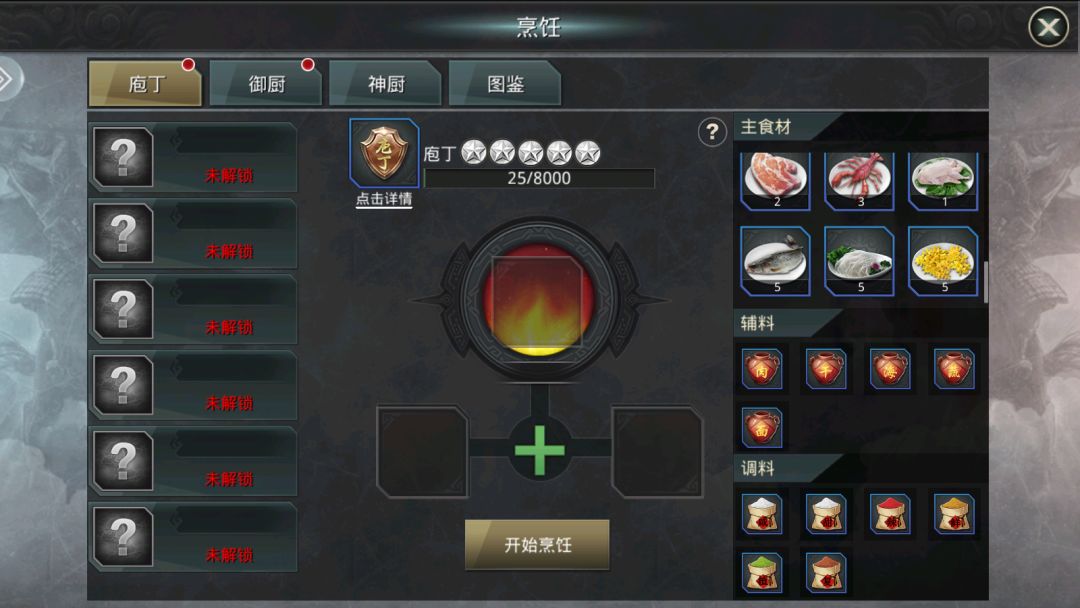Open the question mark help icon
Image resolution: width=1080 pixels, height=608 pixels.
[x=712, y=132]
